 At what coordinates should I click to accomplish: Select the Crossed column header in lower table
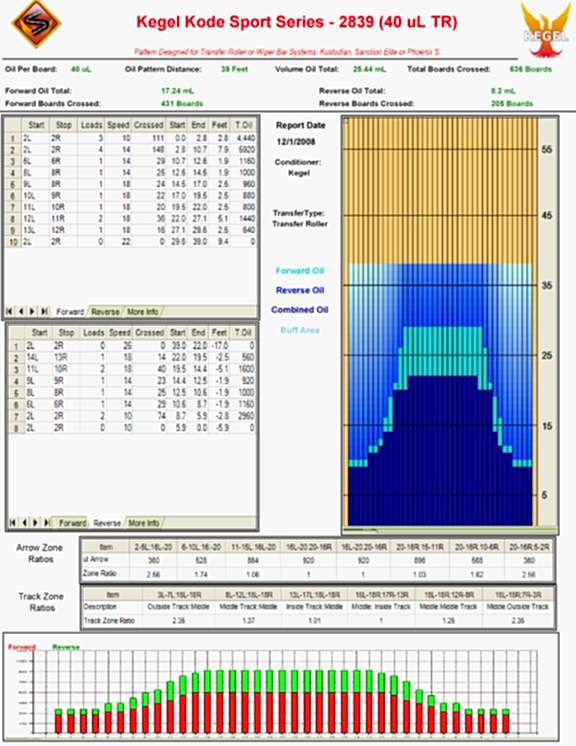(149, 333)
